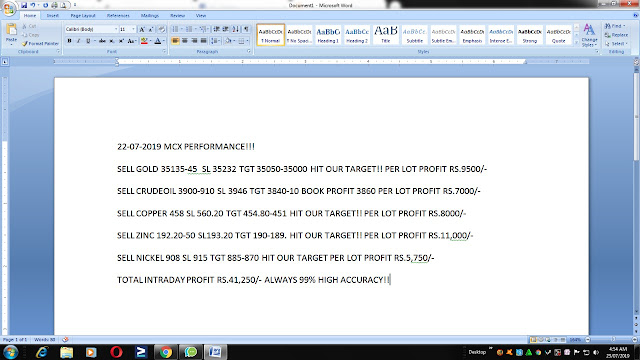This screenshot has height=360, width=640.
Task: Center the text
Action: [185, 41]
